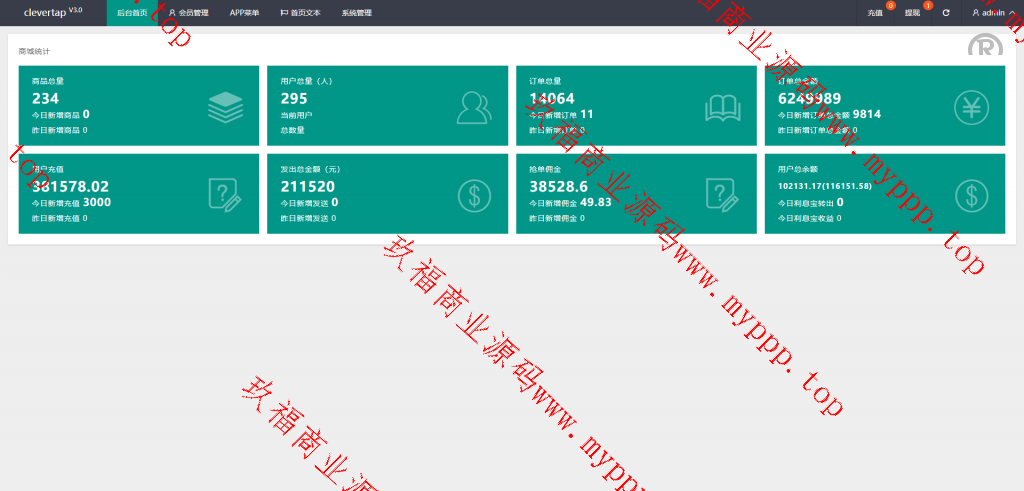Open the APP菜单 menu
This screenshot has width=1024, height=491.
(x=244, y=13)
